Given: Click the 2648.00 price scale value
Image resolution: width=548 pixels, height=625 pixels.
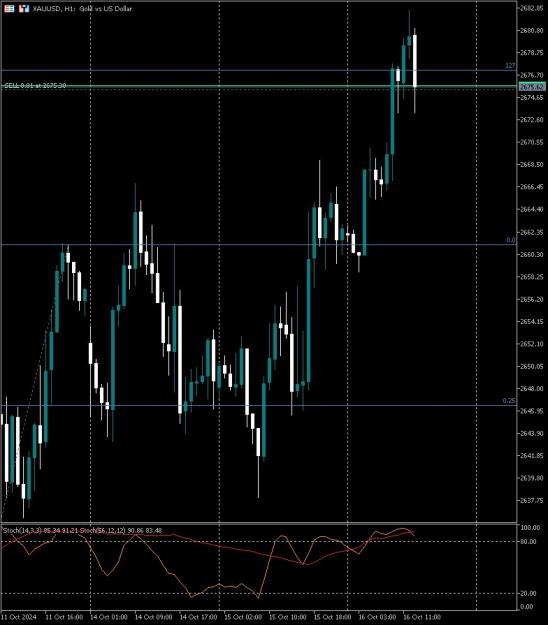Looking at the screenshot, I should 532,389.
